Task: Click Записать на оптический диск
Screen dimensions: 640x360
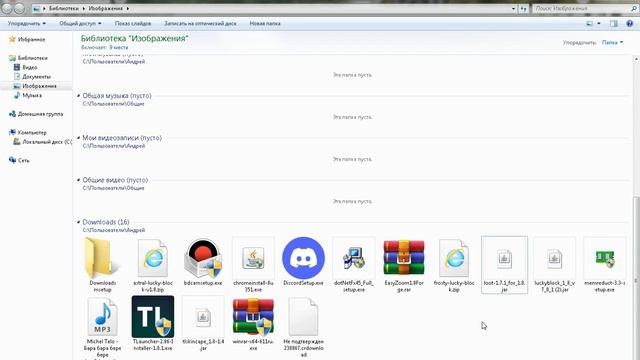Action: 200,23
